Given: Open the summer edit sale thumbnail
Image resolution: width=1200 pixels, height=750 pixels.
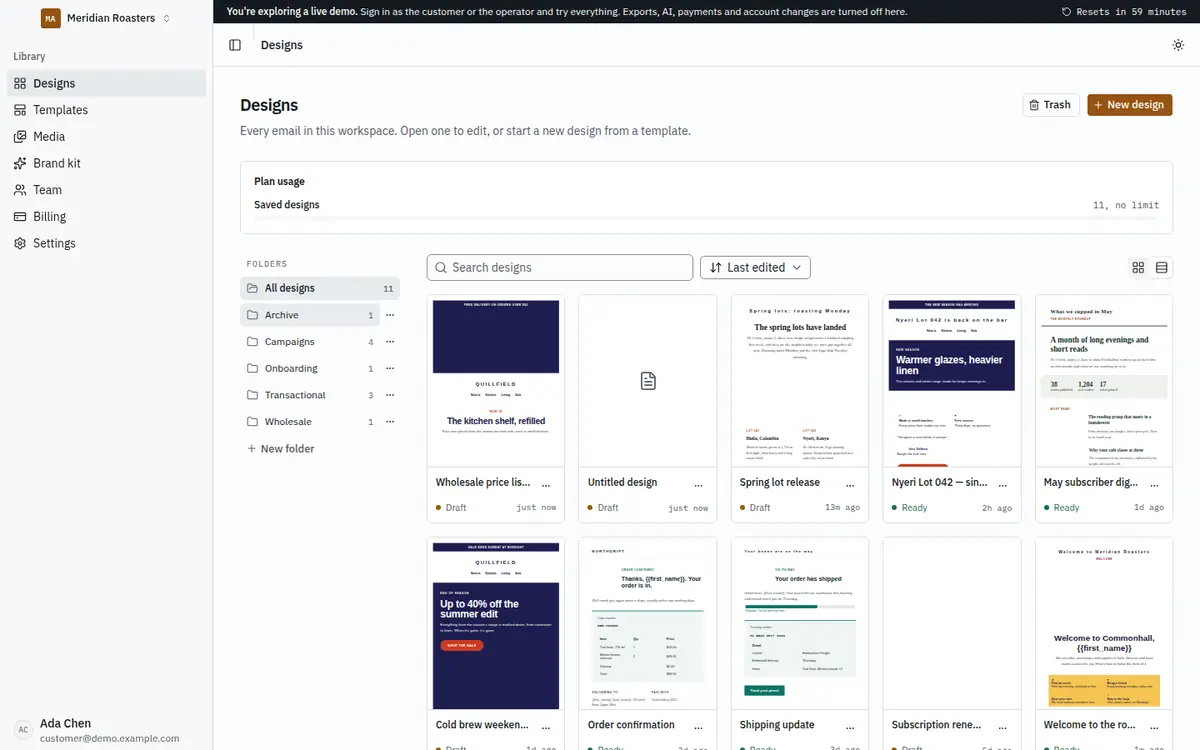Looking at the screenshot, I should [x=496, y=624].
